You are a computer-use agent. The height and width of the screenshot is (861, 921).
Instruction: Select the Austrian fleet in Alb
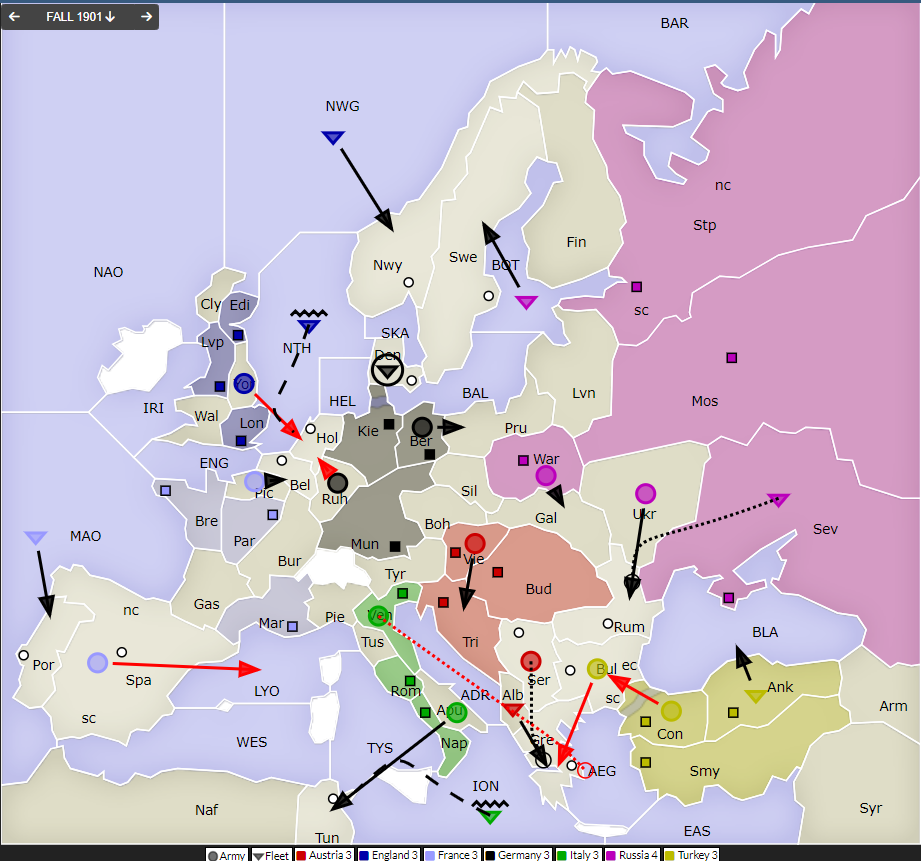(512, 710)
